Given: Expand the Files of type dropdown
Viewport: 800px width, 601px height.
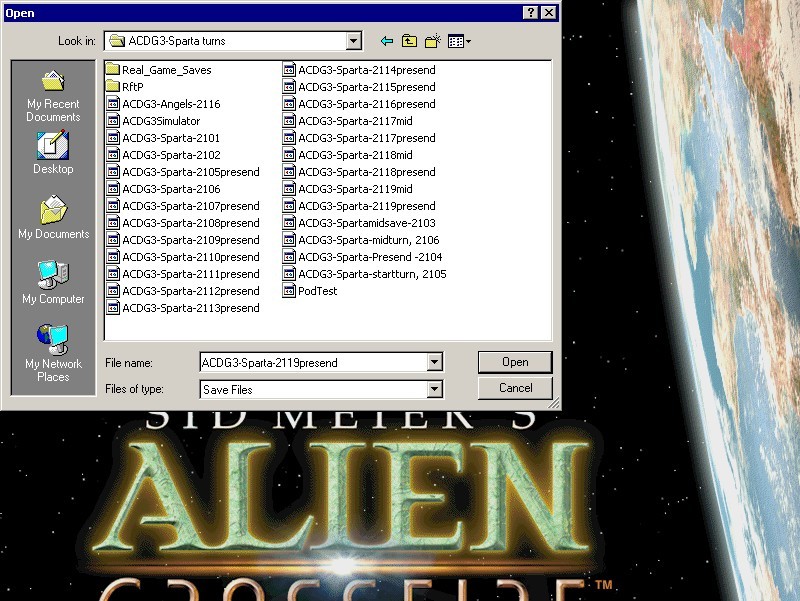Looking at the screenshot, I should pos(434,389).
